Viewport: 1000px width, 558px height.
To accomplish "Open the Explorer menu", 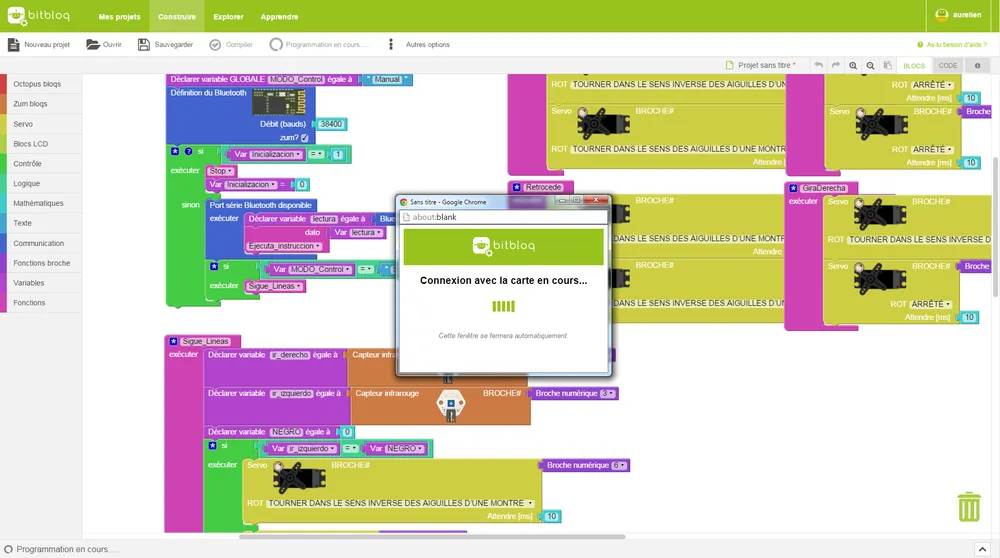I will (x=228, y=17).
